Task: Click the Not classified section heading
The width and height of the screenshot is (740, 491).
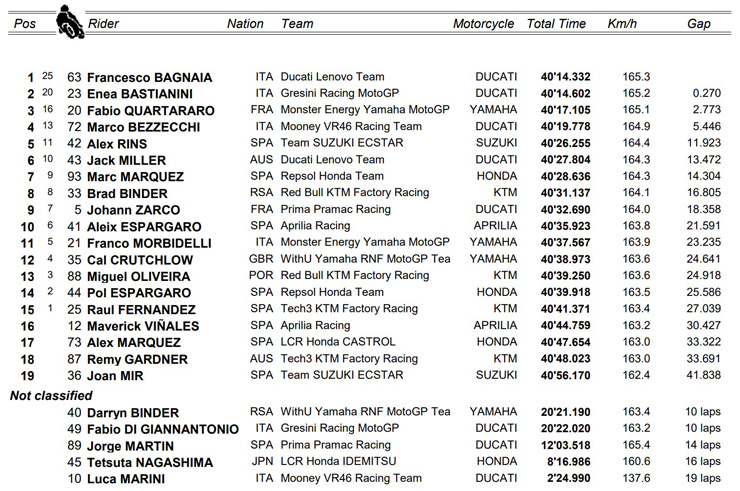Action: tap(51, 394)
